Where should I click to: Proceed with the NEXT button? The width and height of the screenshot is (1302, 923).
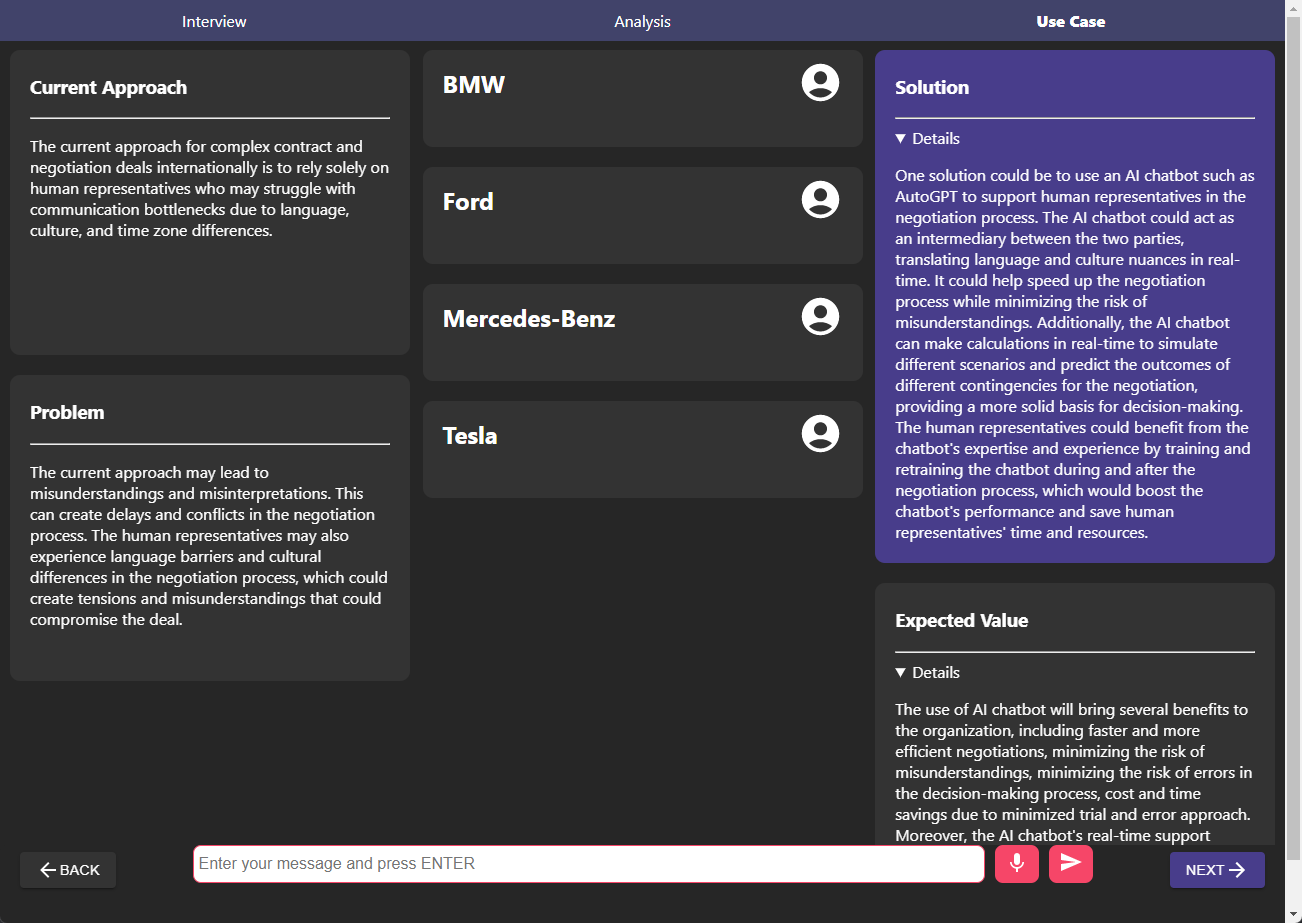coord(1217,870)
